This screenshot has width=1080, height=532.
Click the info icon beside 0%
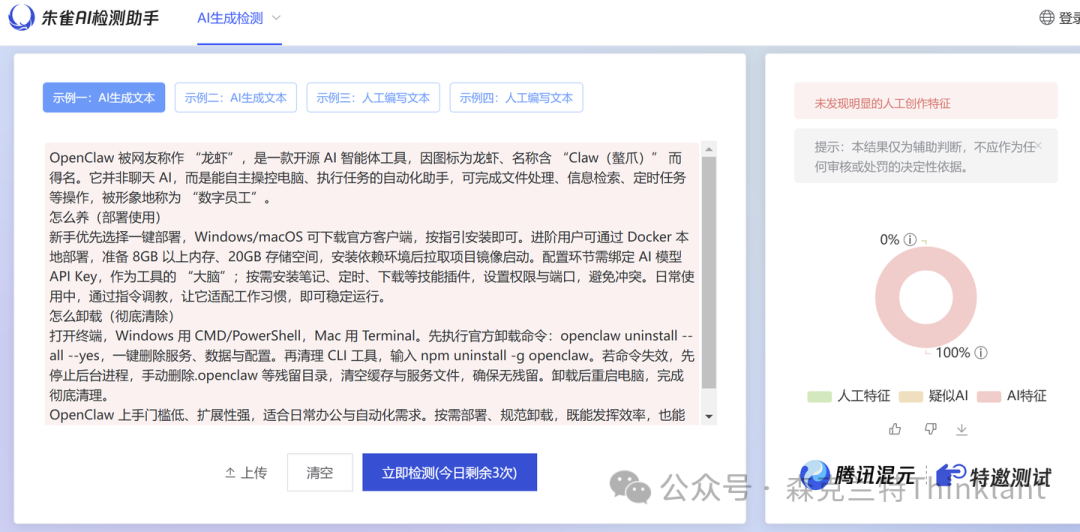910,240
